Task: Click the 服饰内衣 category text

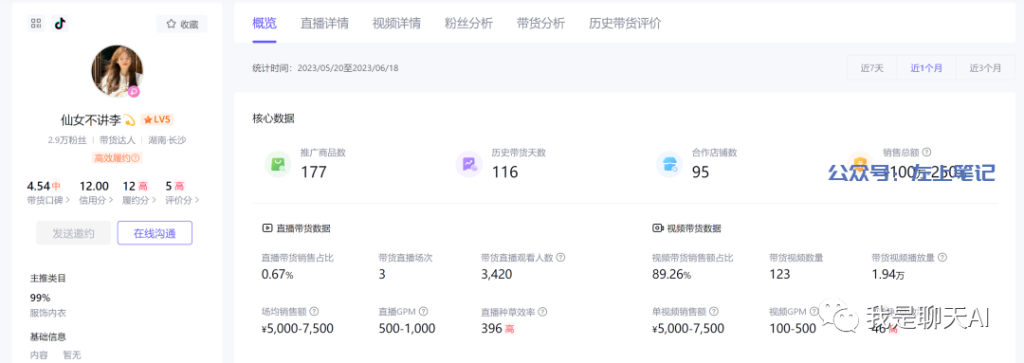Action: (x=48, y=313)
